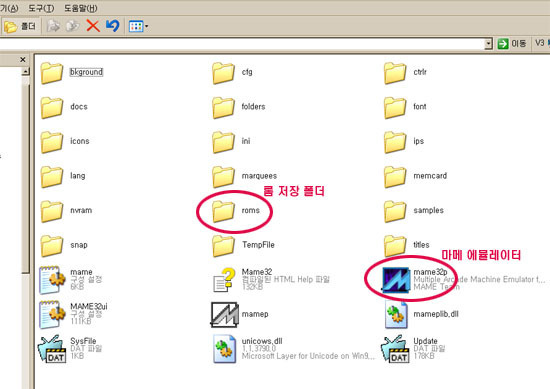
Task: Open the views dropdown button
Action: 138,26
